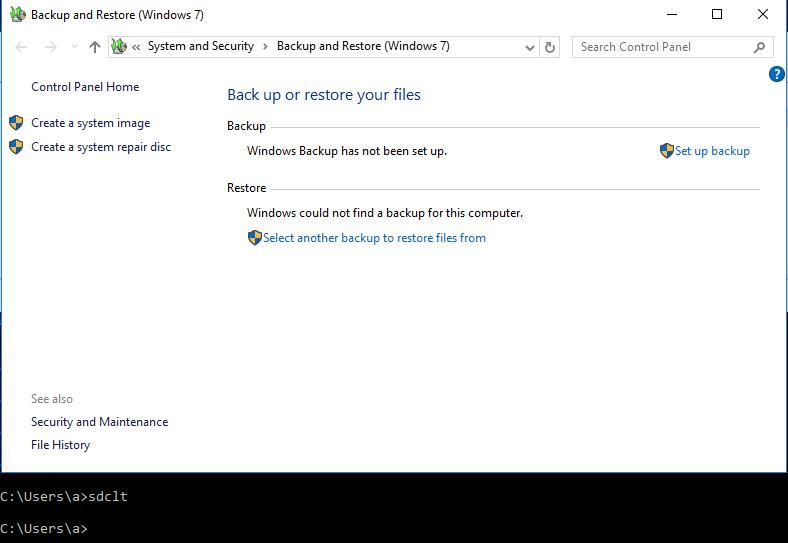This screenshot has height=543, width=788.
Task: Click the title bar application icon
Action: click(x=18, y=14)
